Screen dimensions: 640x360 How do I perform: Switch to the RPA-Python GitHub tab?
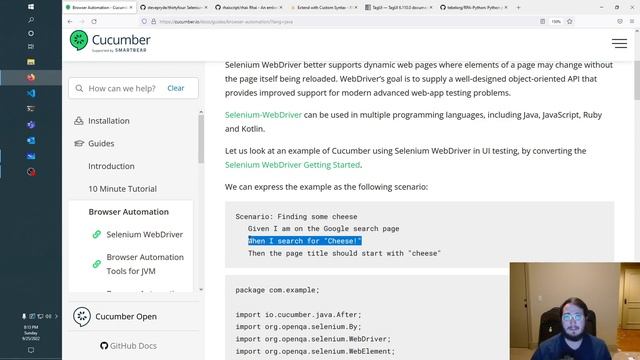pos(473,7)
